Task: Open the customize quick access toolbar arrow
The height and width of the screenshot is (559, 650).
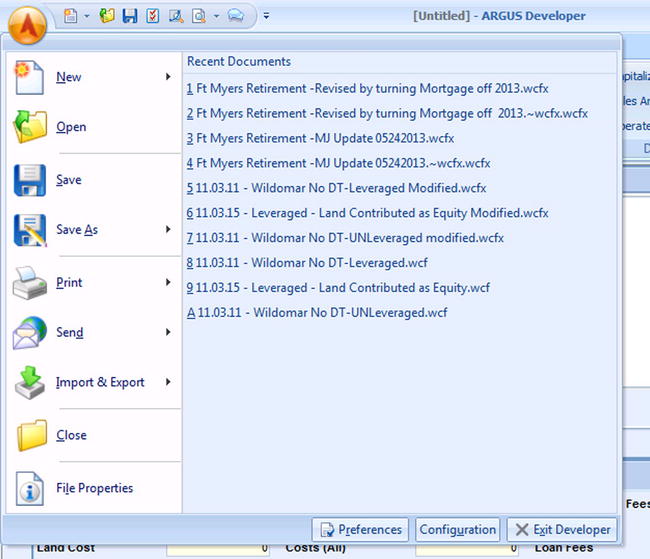Action: tap(266, 16)
